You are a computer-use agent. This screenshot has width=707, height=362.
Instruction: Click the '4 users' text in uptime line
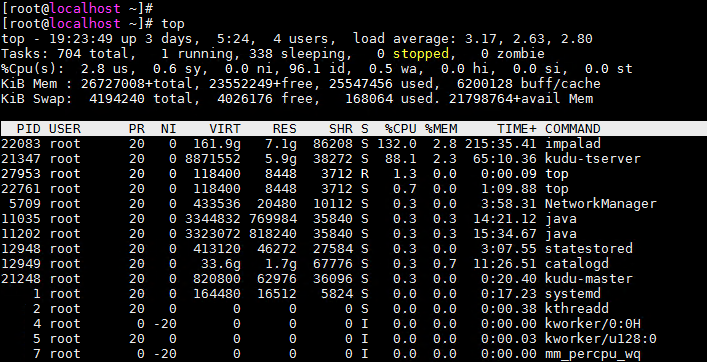click(301, 39)
